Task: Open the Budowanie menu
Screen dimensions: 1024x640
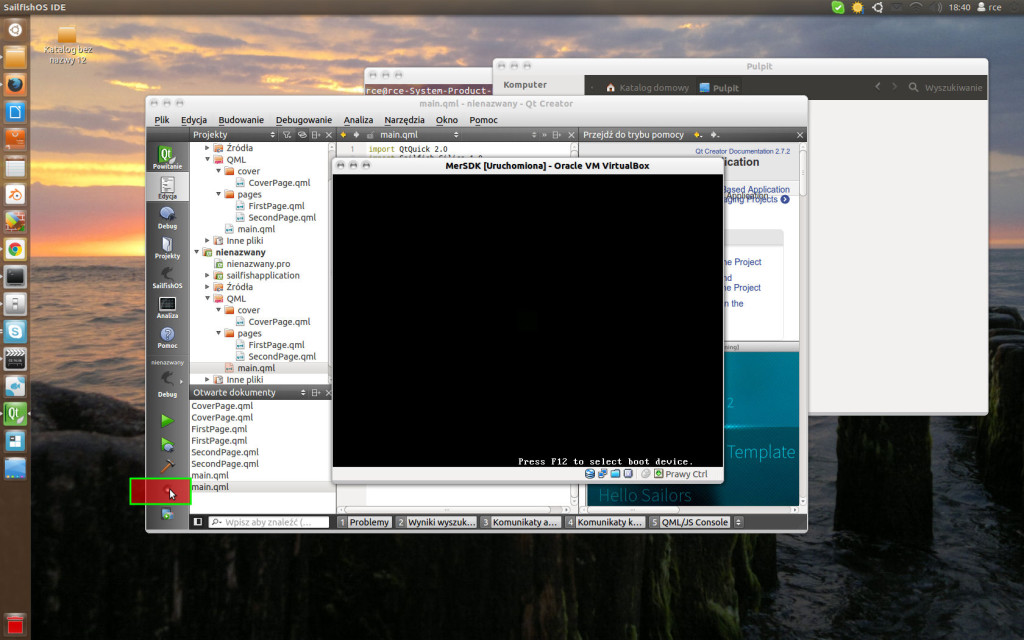Action: pos(241,120)
